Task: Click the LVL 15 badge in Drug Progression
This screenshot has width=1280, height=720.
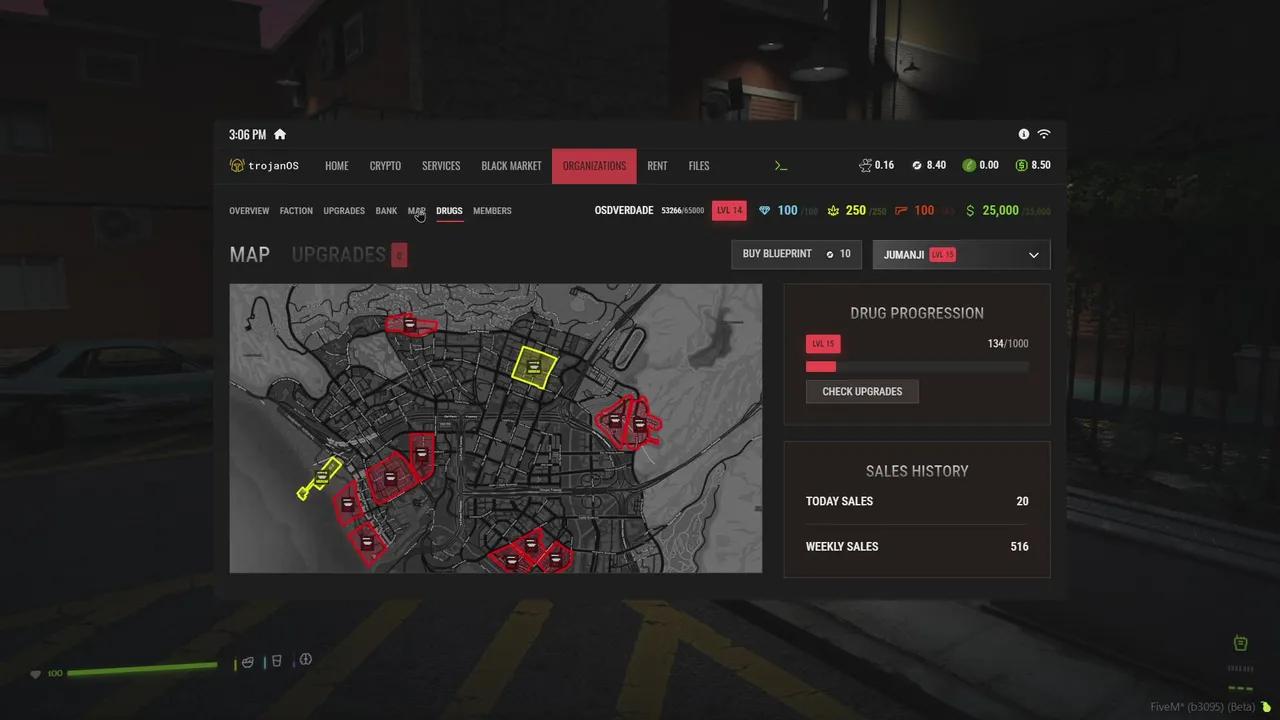Action: coord(823,344)
